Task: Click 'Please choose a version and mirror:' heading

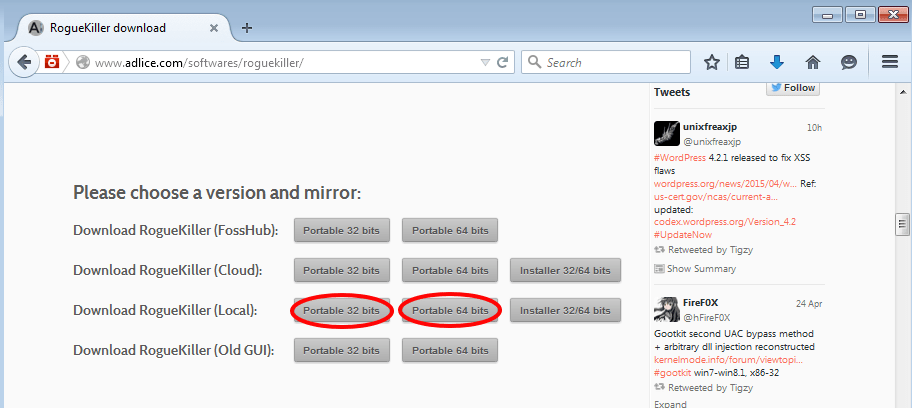Action: pos(217,192)
